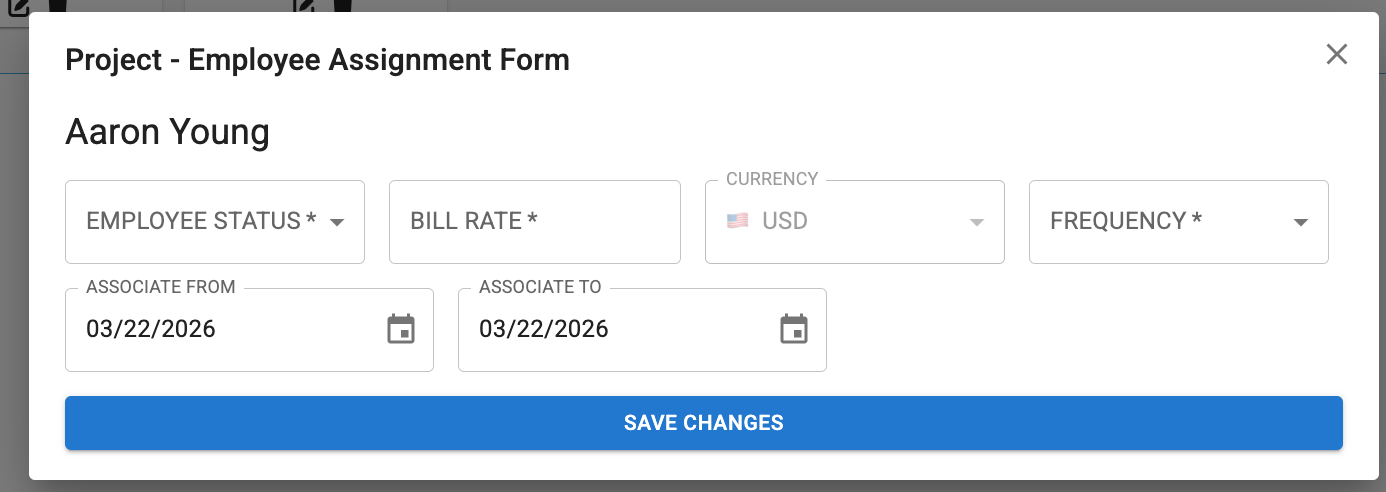Expand the Employee Status dropdown arrow
This screenshot has width=1386, height=492.
tap(337, 222)
